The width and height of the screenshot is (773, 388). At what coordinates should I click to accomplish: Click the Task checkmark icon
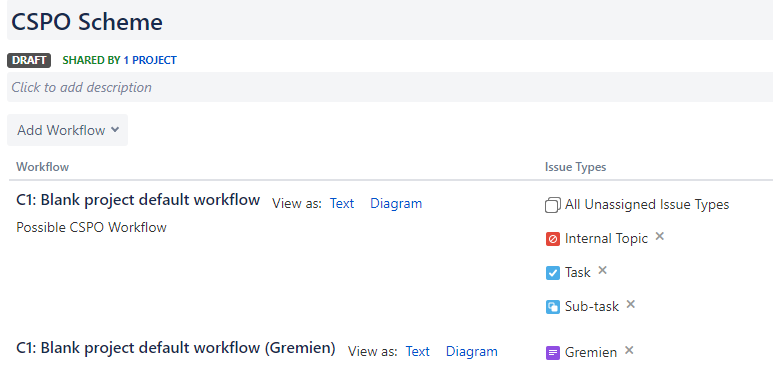[x=553, y=273]
